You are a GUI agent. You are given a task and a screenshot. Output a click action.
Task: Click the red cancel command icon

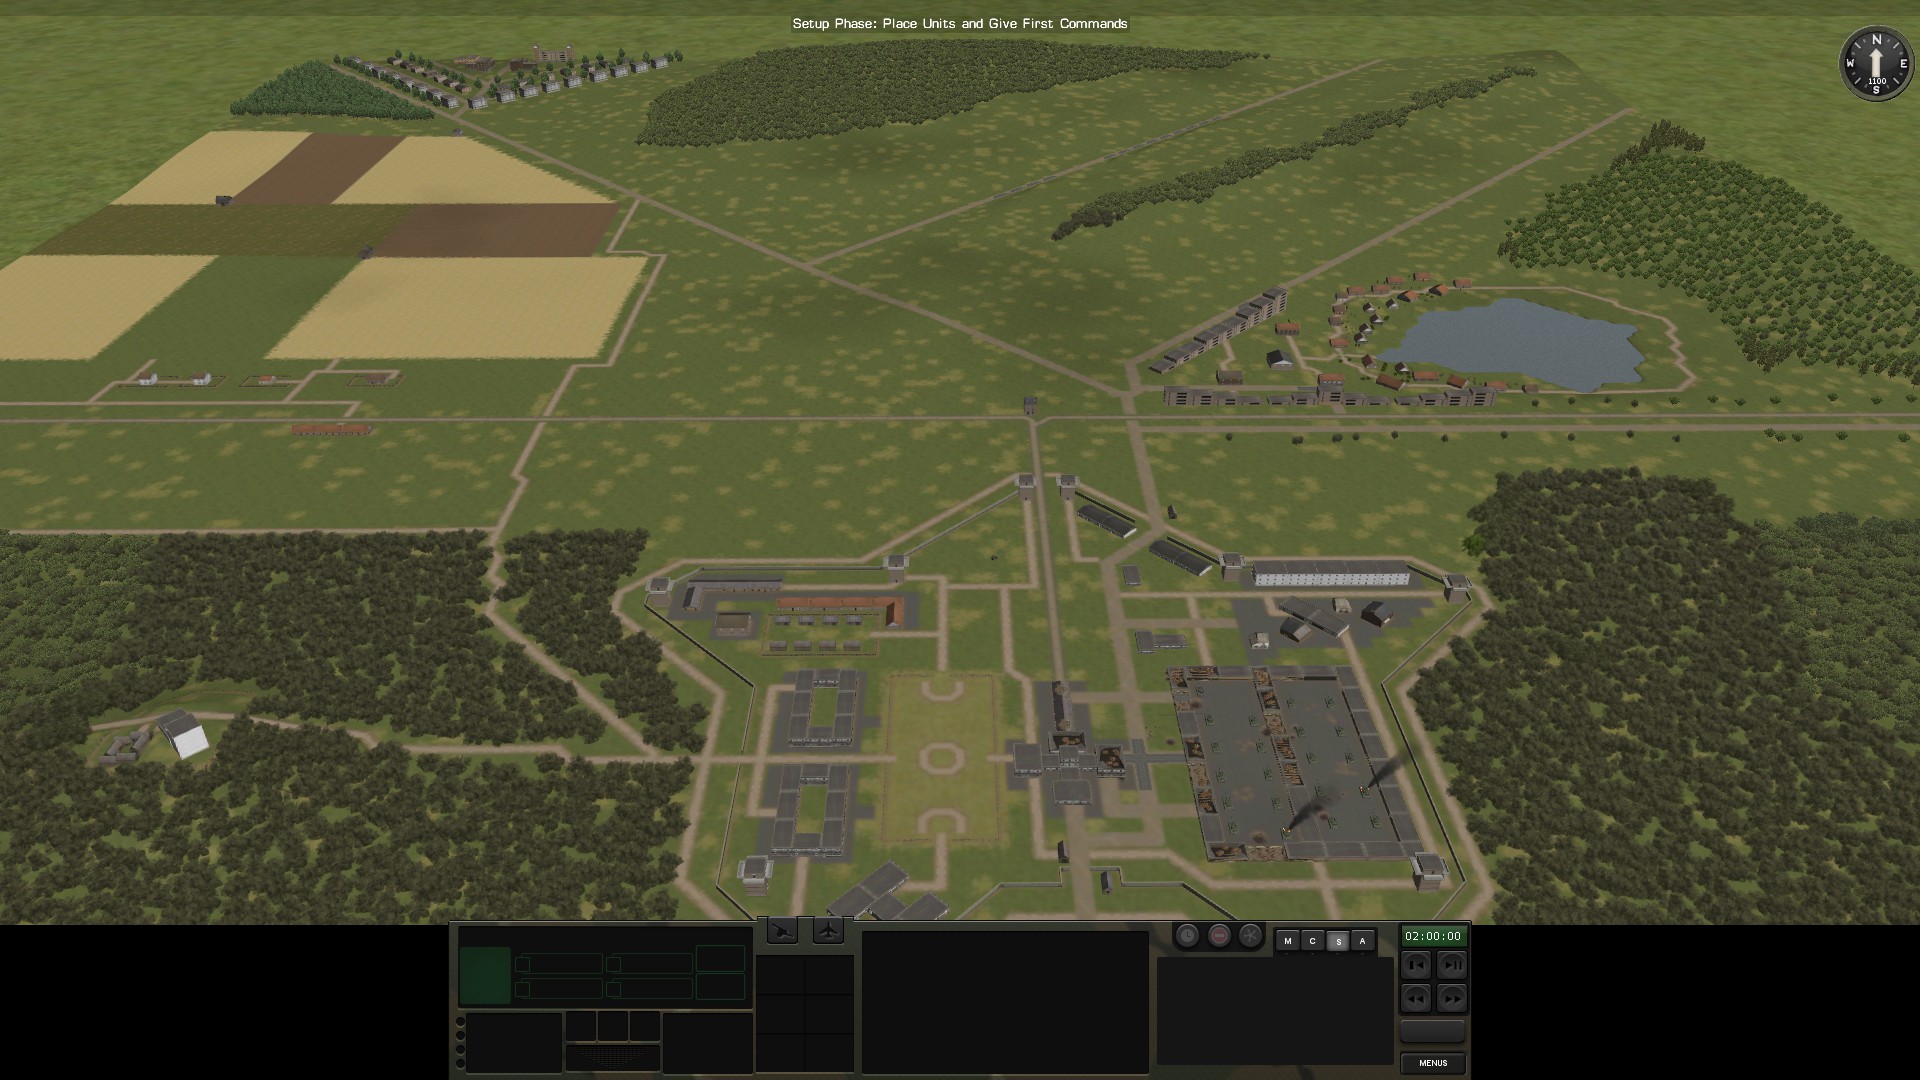click(1219, 936)
